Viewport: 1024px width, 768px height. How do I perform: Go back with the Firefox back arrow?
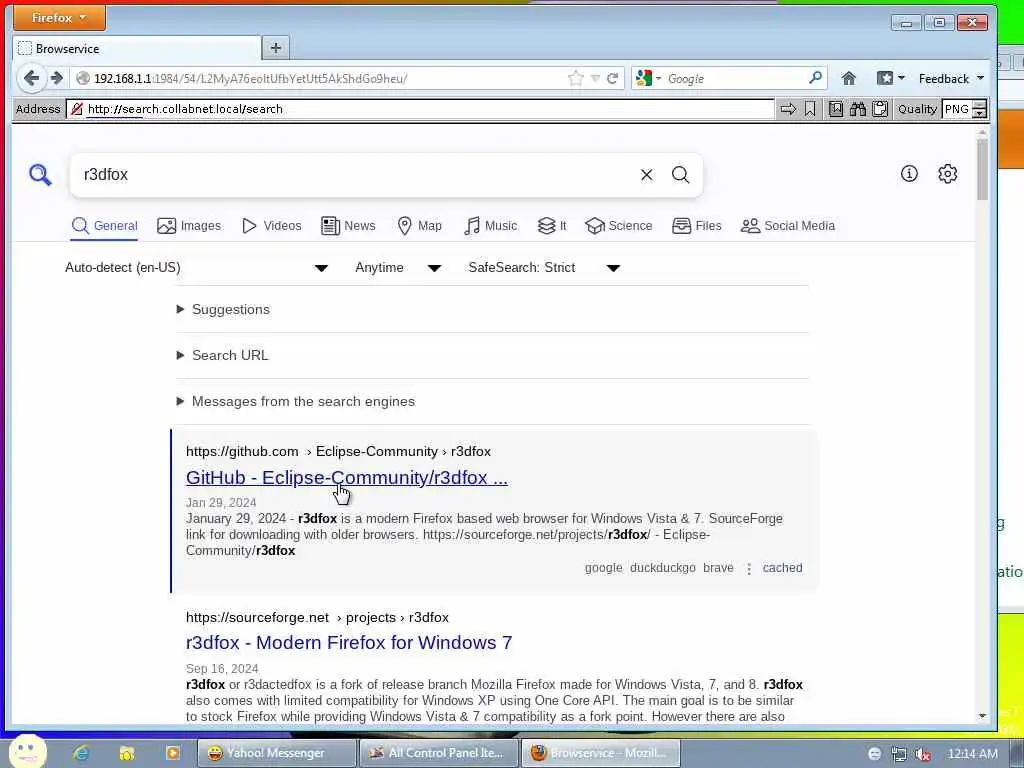(31, 78)
